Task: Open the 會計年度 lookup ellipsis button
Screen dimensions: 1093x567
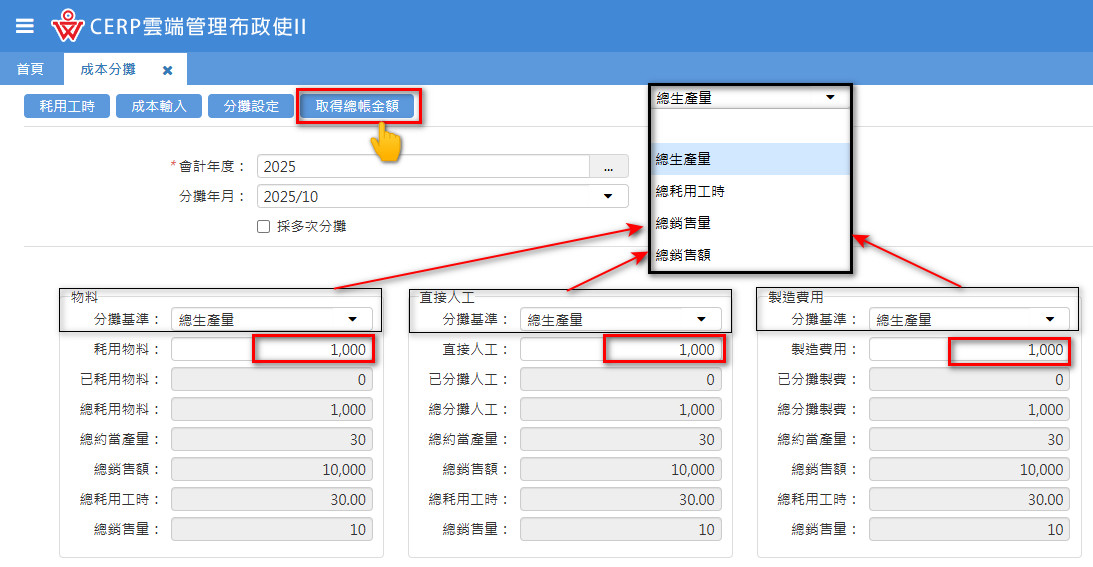Action: [x=608, y=167]
